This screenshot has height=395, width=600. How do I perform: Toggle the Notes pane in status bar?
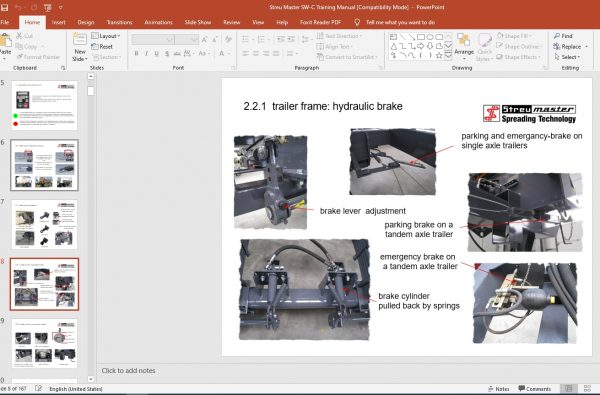click(x=499, y=389)
